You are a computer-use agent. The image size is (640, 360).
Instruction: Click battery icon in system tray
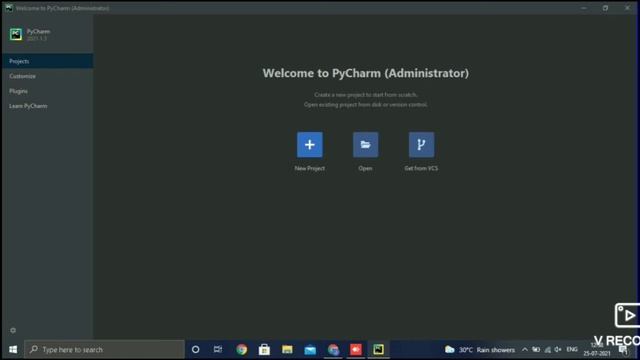(536, 350)
